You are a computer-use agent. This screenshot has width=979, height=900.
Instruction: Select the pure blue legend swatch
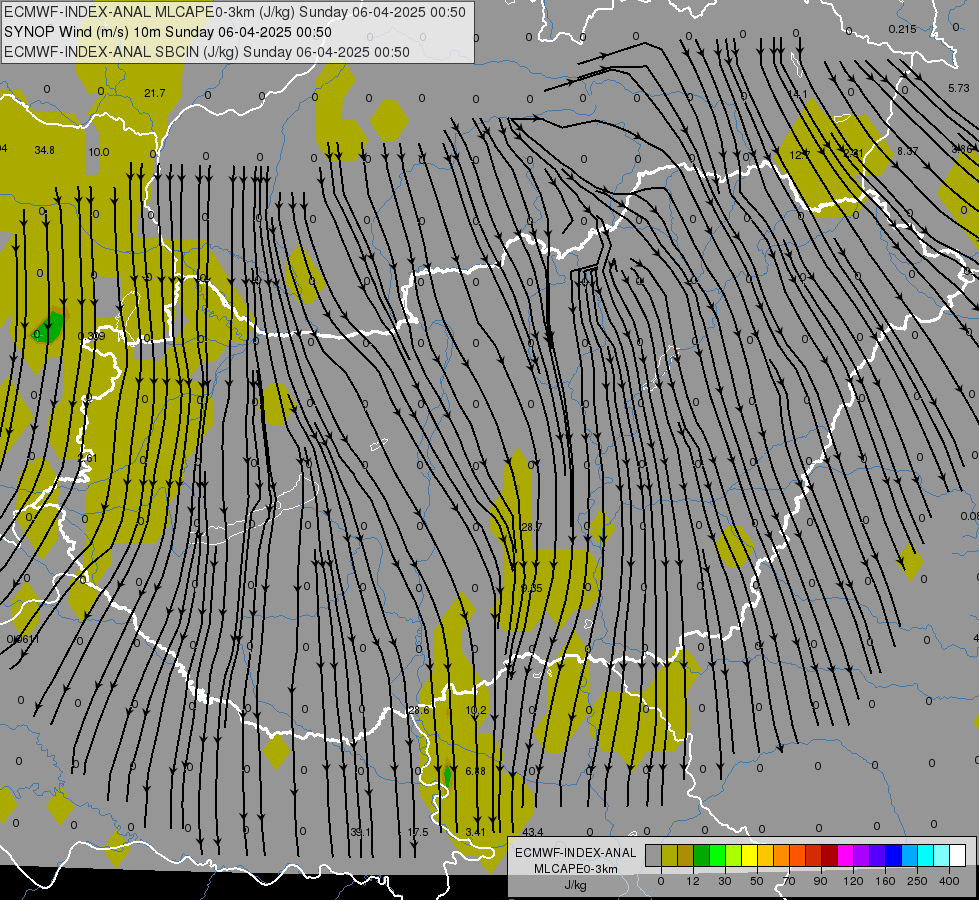pyautogui.click(x=893, y=855)
